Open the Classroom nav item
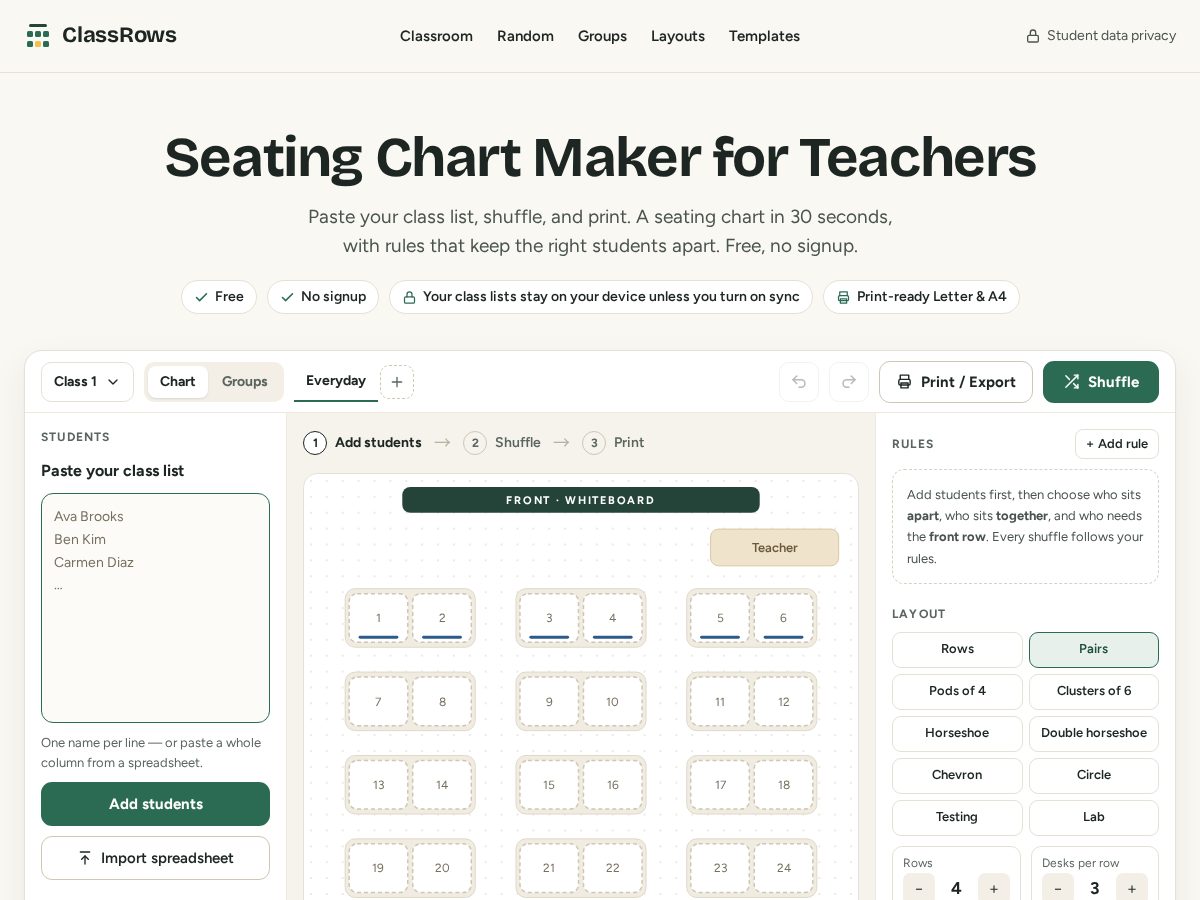Image resolution: width=1200 pixels, height=900 pixels. [436, 36]
